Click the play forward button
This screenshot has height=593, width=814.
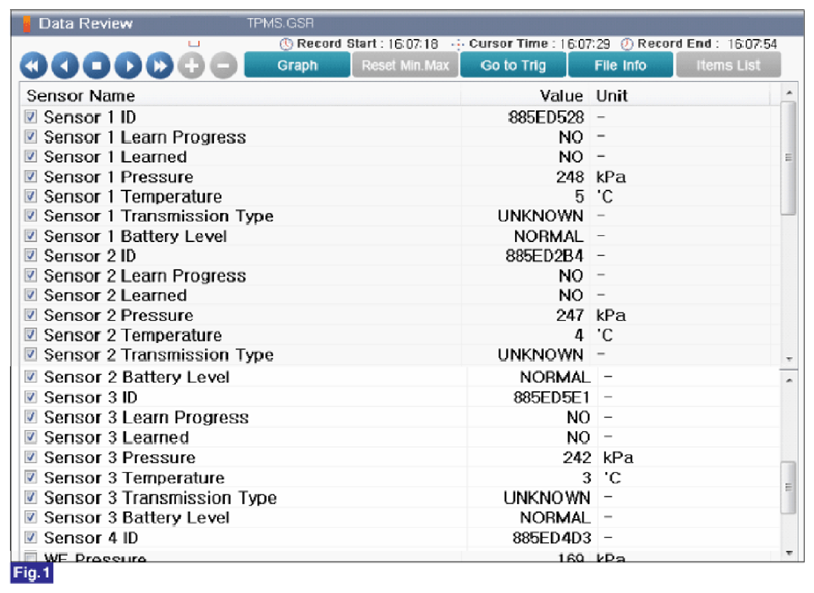tap(128, 66)
